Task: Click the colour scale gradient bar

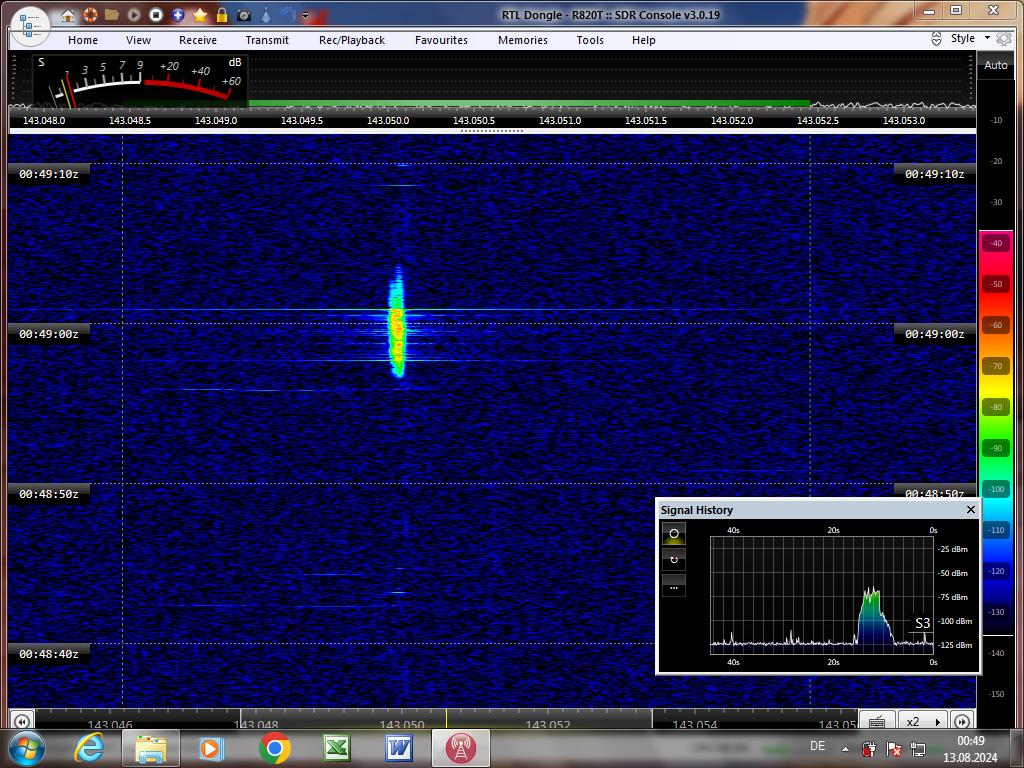Action: coord(996,432)
